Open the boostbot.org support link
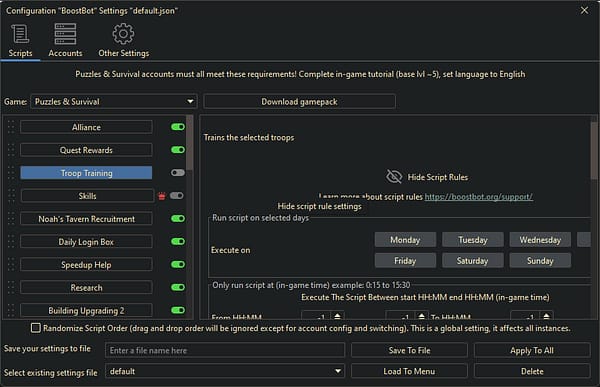Viewport: 600px width, 387px height. 478,197
